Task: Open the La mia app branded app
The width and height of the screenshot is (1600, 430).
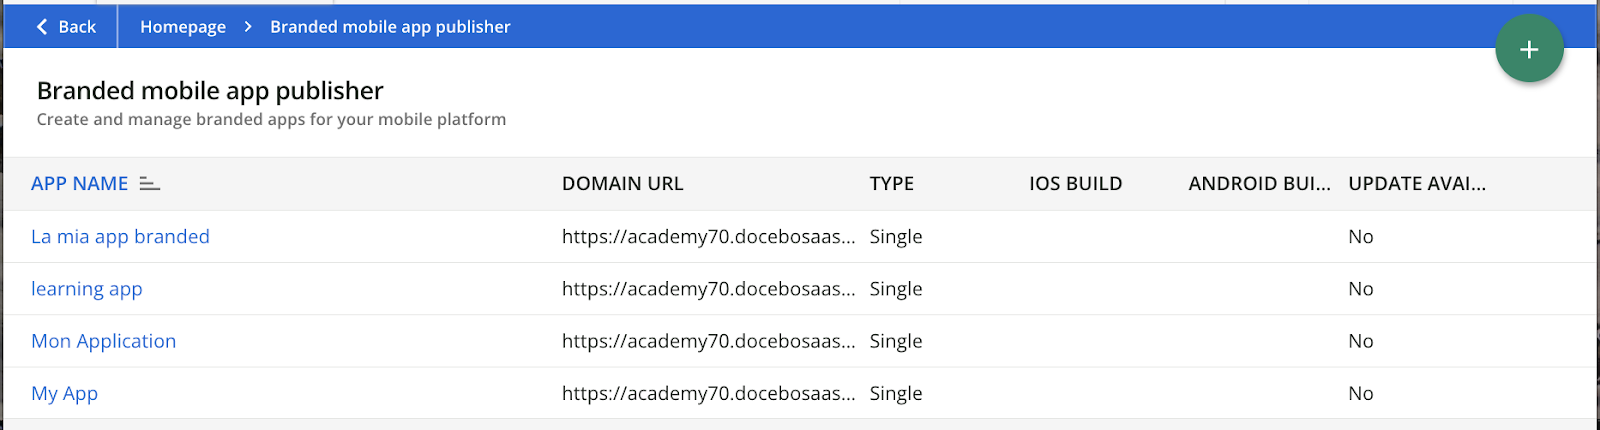Action: [x=120, y=237]
